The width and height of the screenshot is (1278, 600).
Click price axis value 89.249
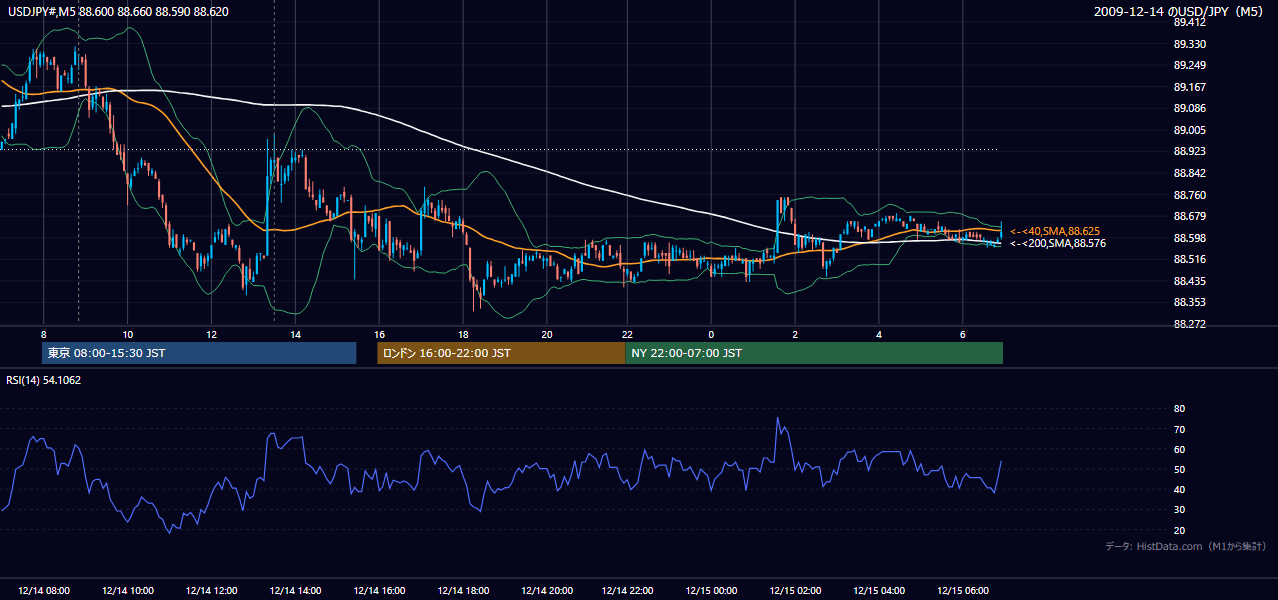(1189, 65)
